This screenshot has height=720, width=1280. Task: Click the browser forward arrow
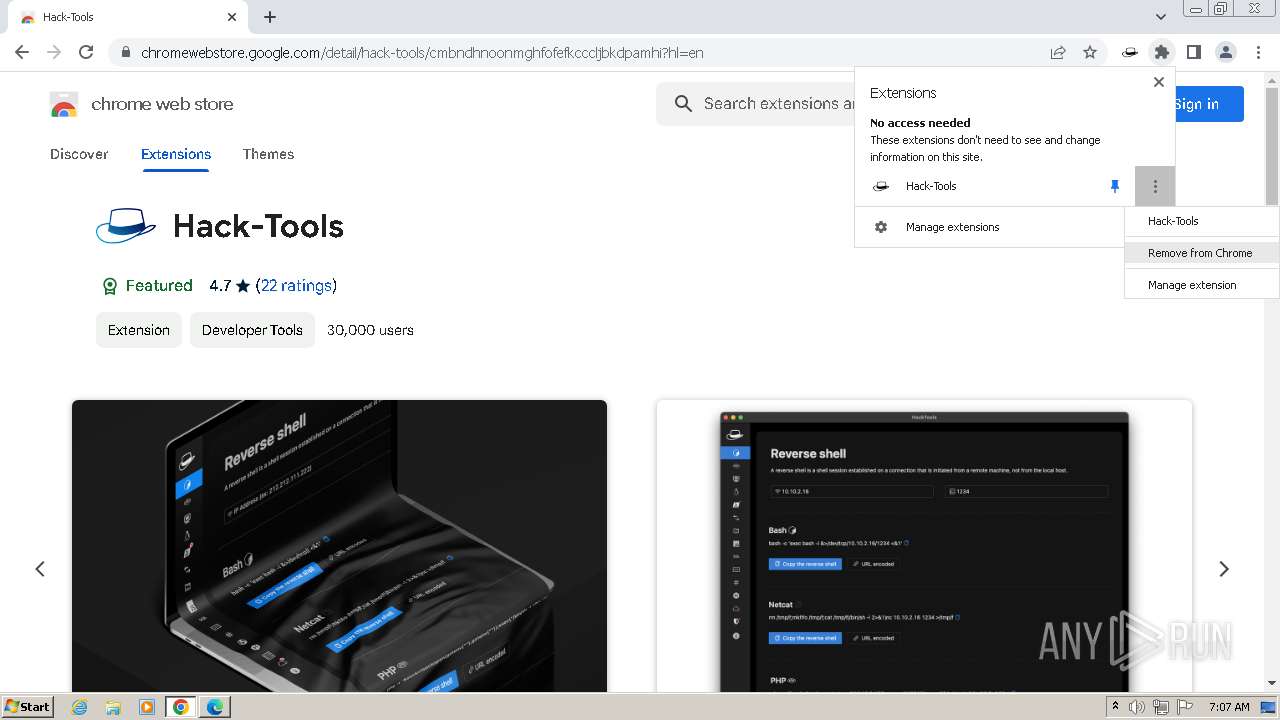click(54, 52)
